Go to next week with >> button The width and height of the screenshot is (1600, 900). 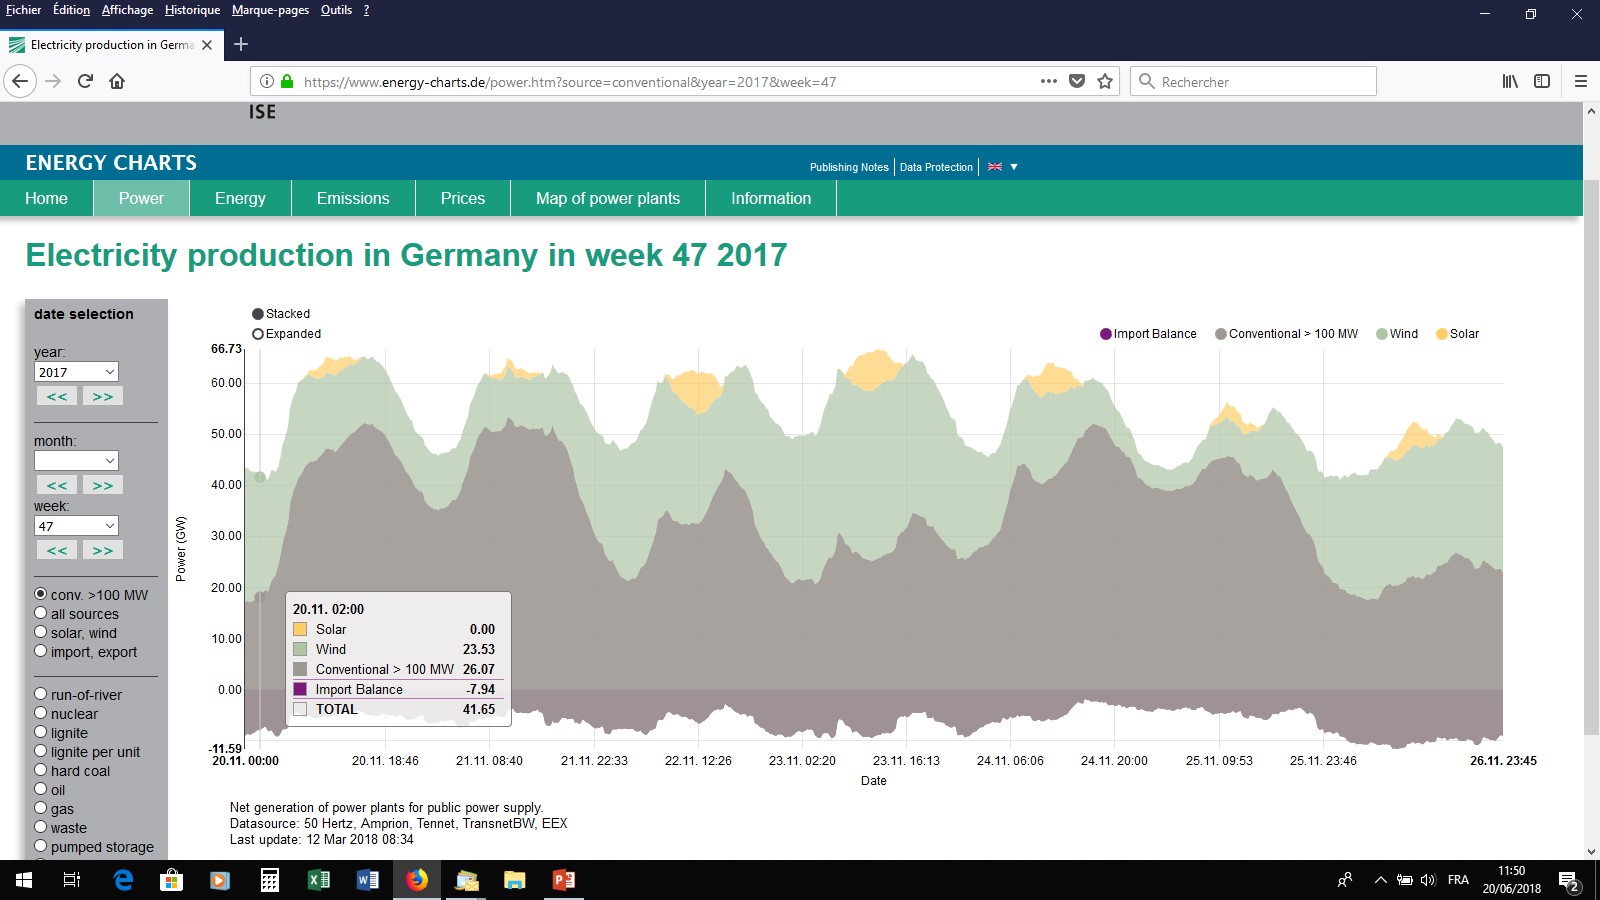pyautogui.click(x=103, y=550)
